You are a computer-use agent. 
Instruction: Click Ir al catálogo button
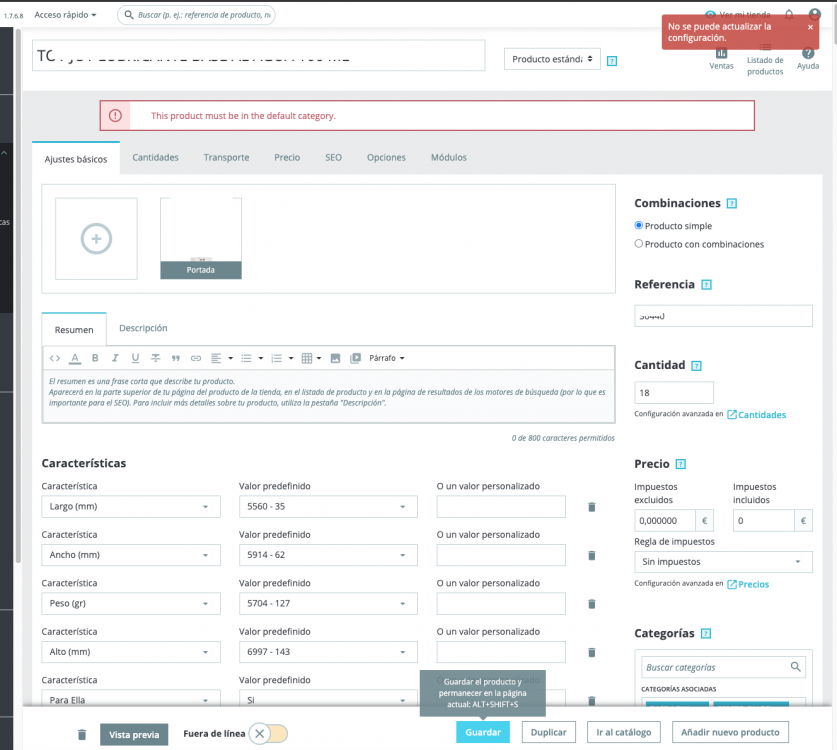623,732
